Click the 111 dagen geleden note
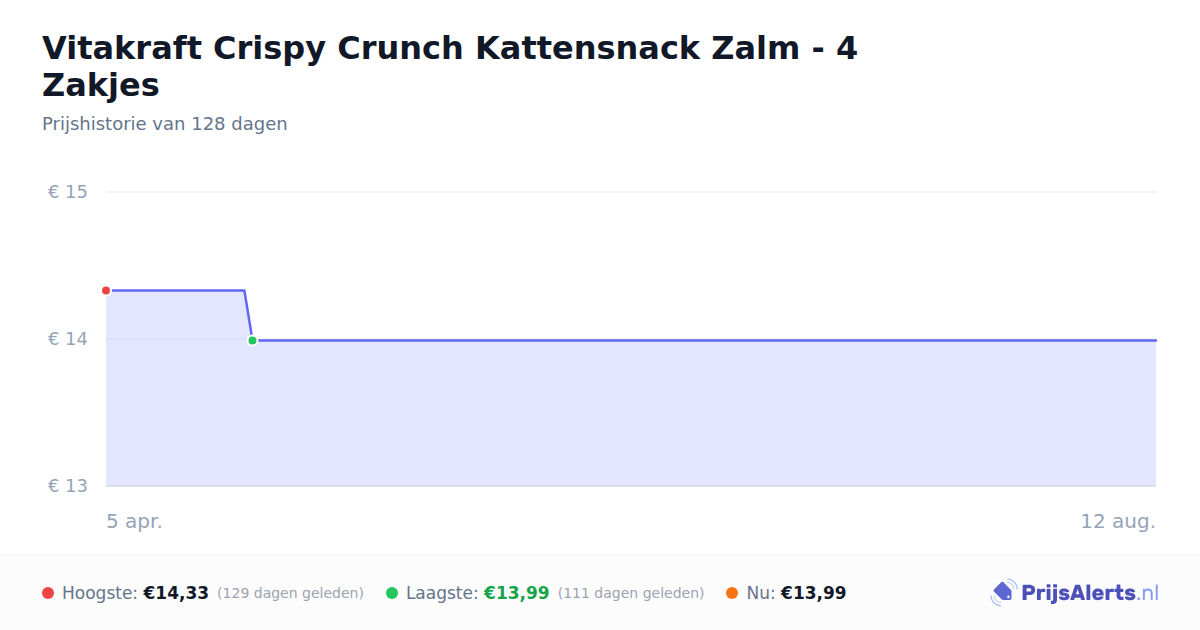The image size is (1200, 630). click(631, 593)
